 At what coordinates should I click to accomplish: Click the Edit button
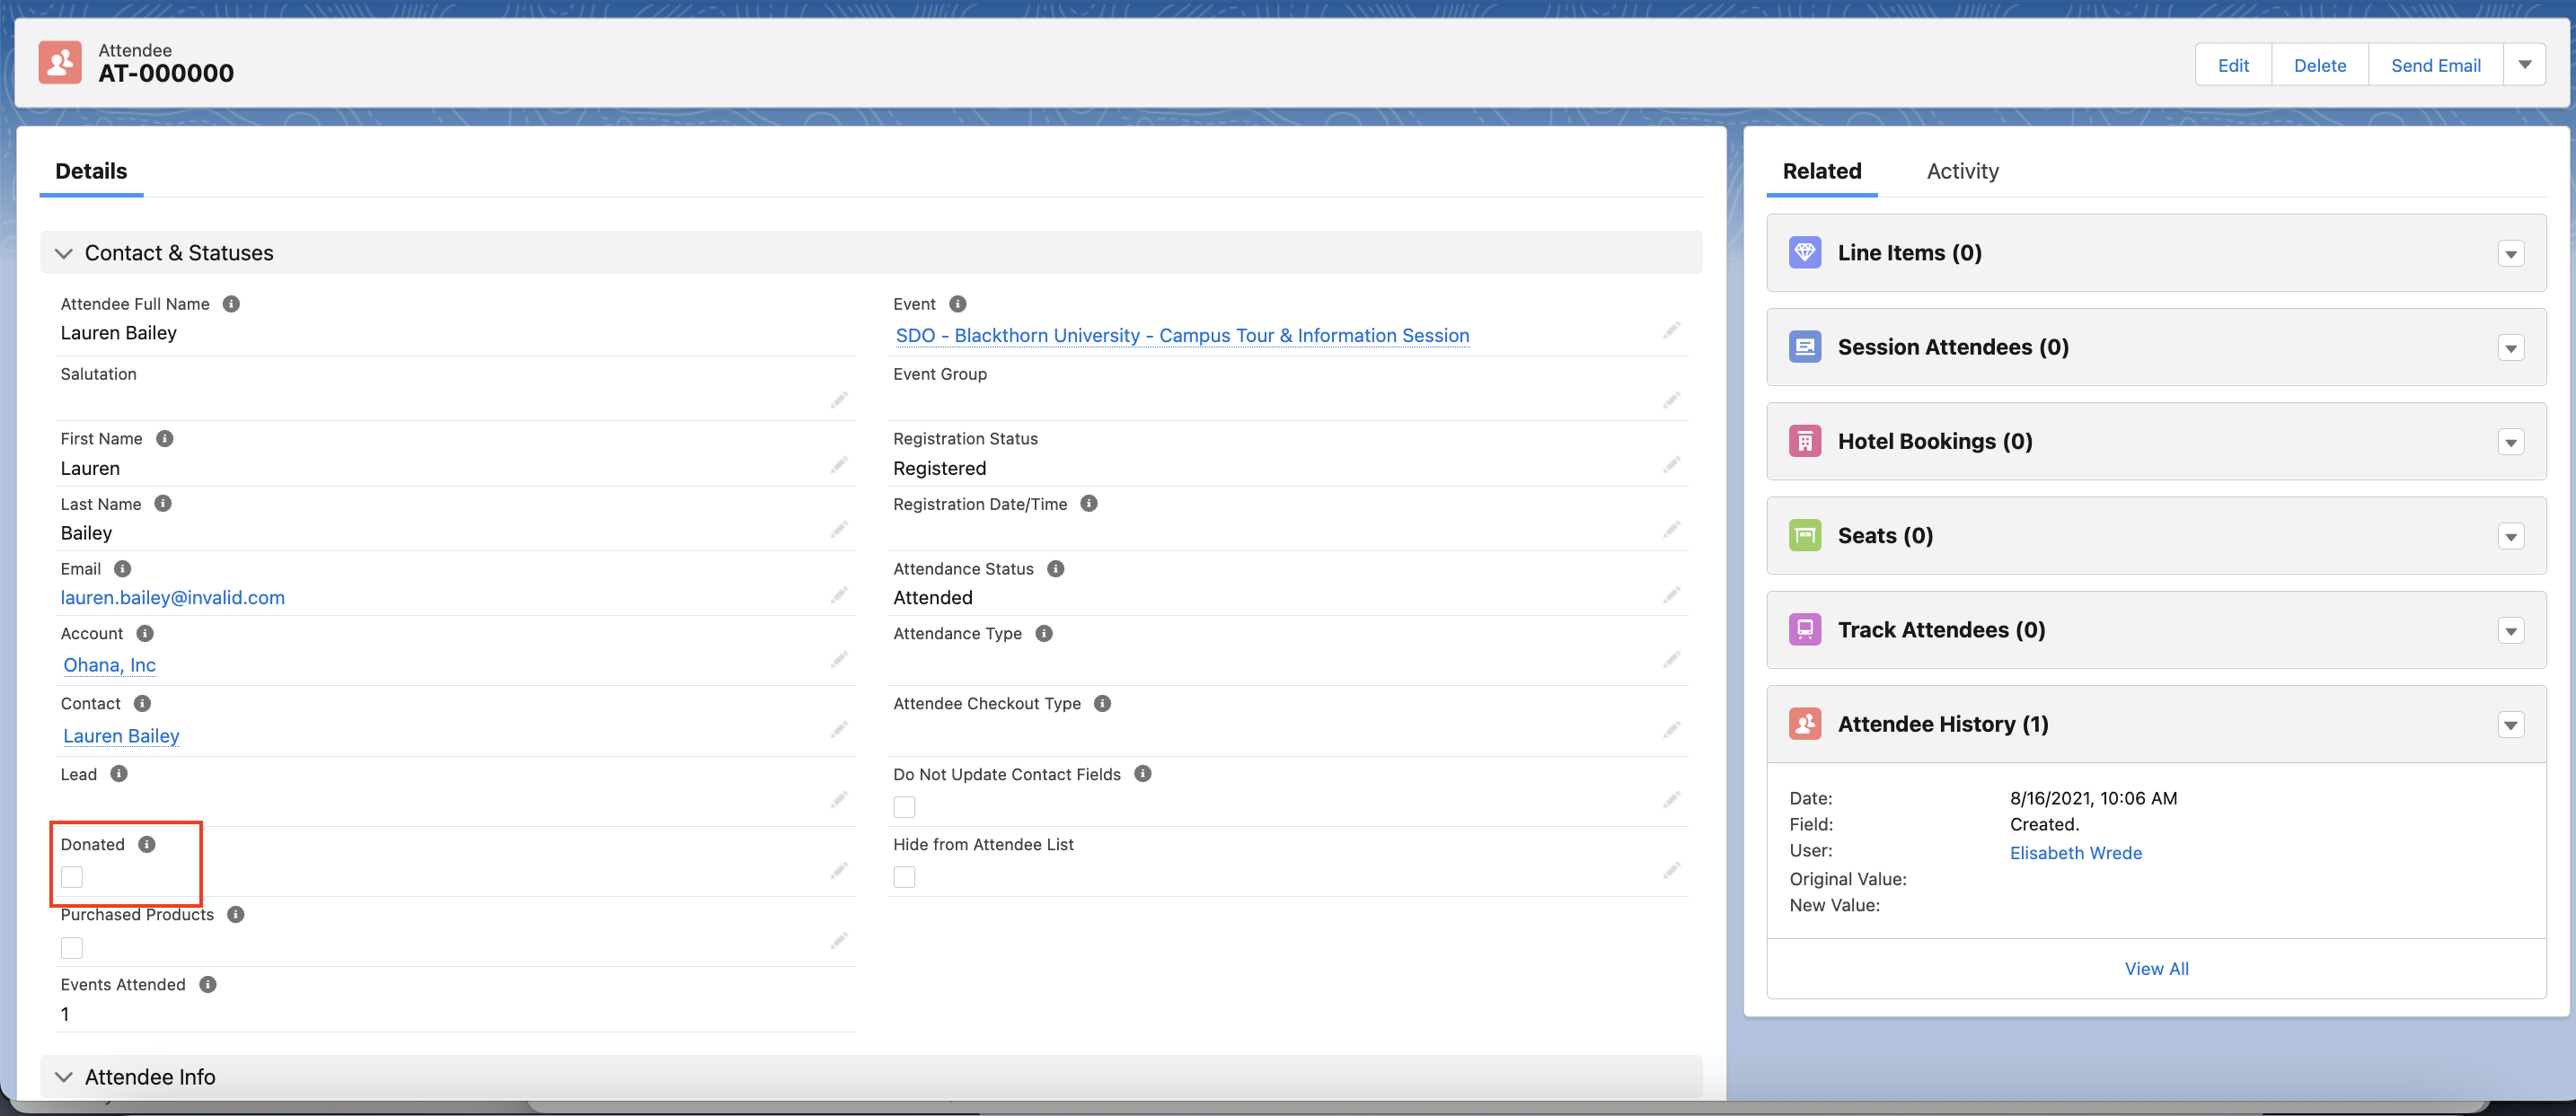point(2233,65)
